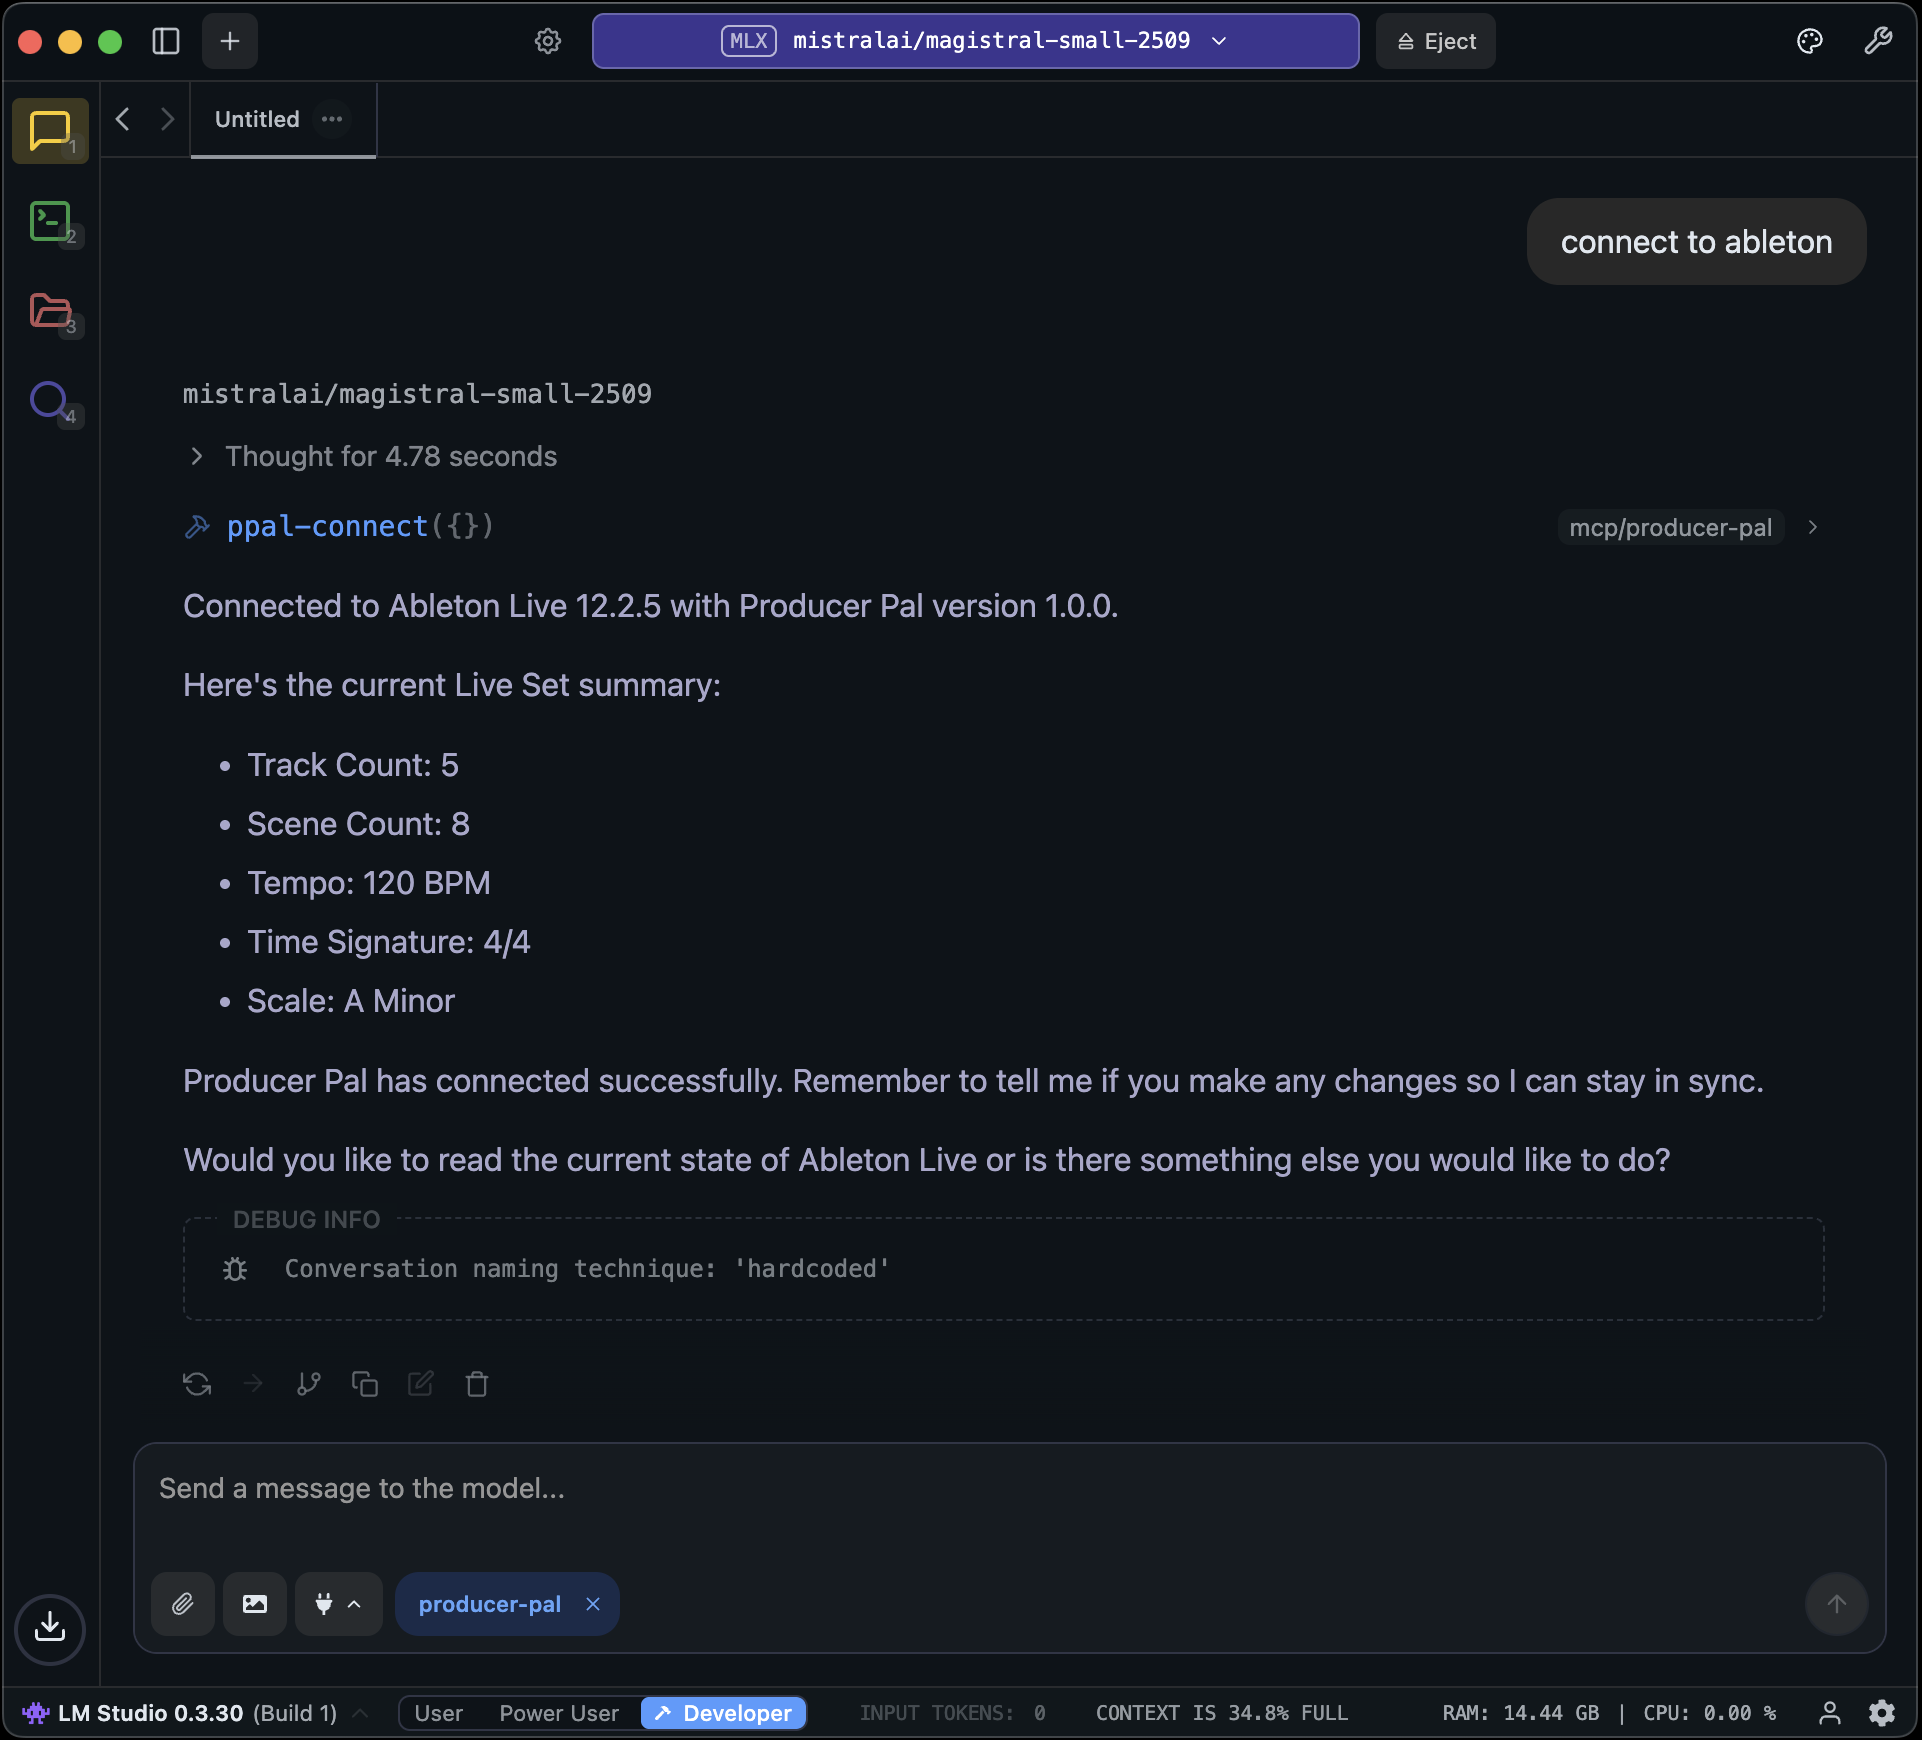
Task: Regenerate the assistant response
Action: pos(197,1384)
